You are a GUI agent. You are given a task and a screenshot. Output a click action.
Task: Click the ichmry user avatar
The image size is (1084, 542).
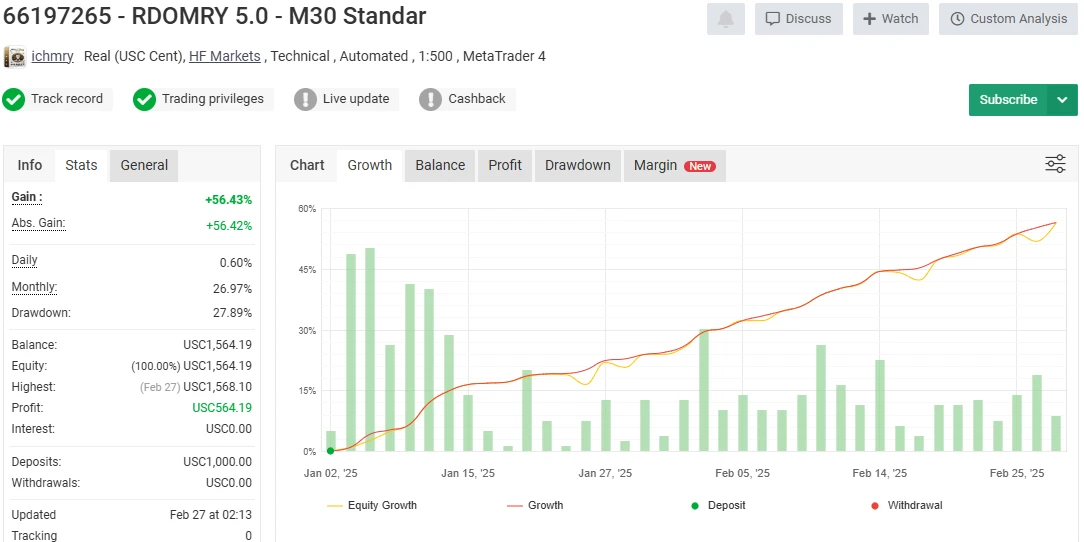pos(15,57)
